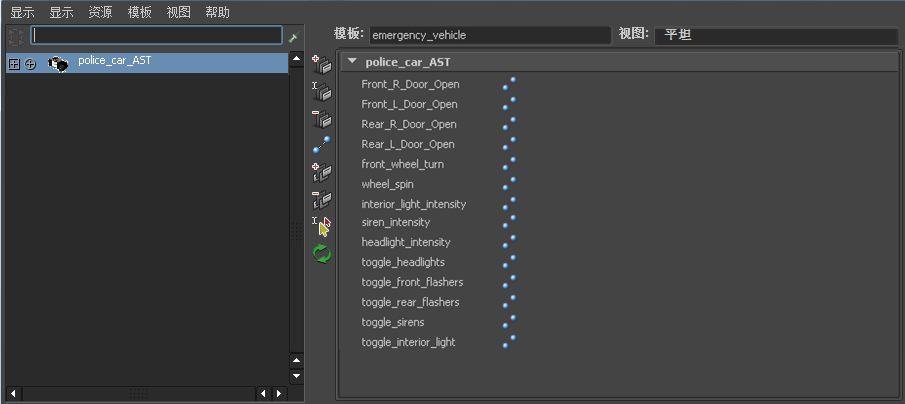Select the headlight_intensity attribute
The width and height of the screenshot is (905, 404).
tap(406, 242)
